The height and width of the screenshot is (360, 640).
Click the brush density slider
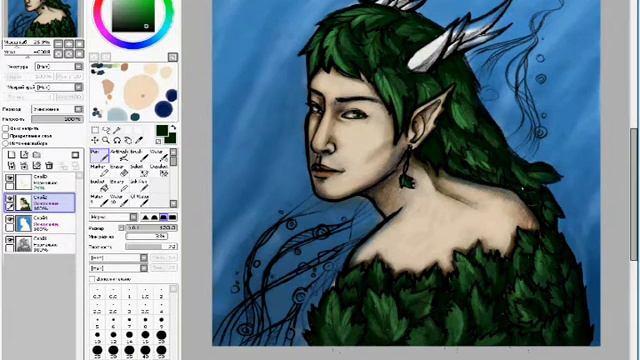(x=151, y=247)
